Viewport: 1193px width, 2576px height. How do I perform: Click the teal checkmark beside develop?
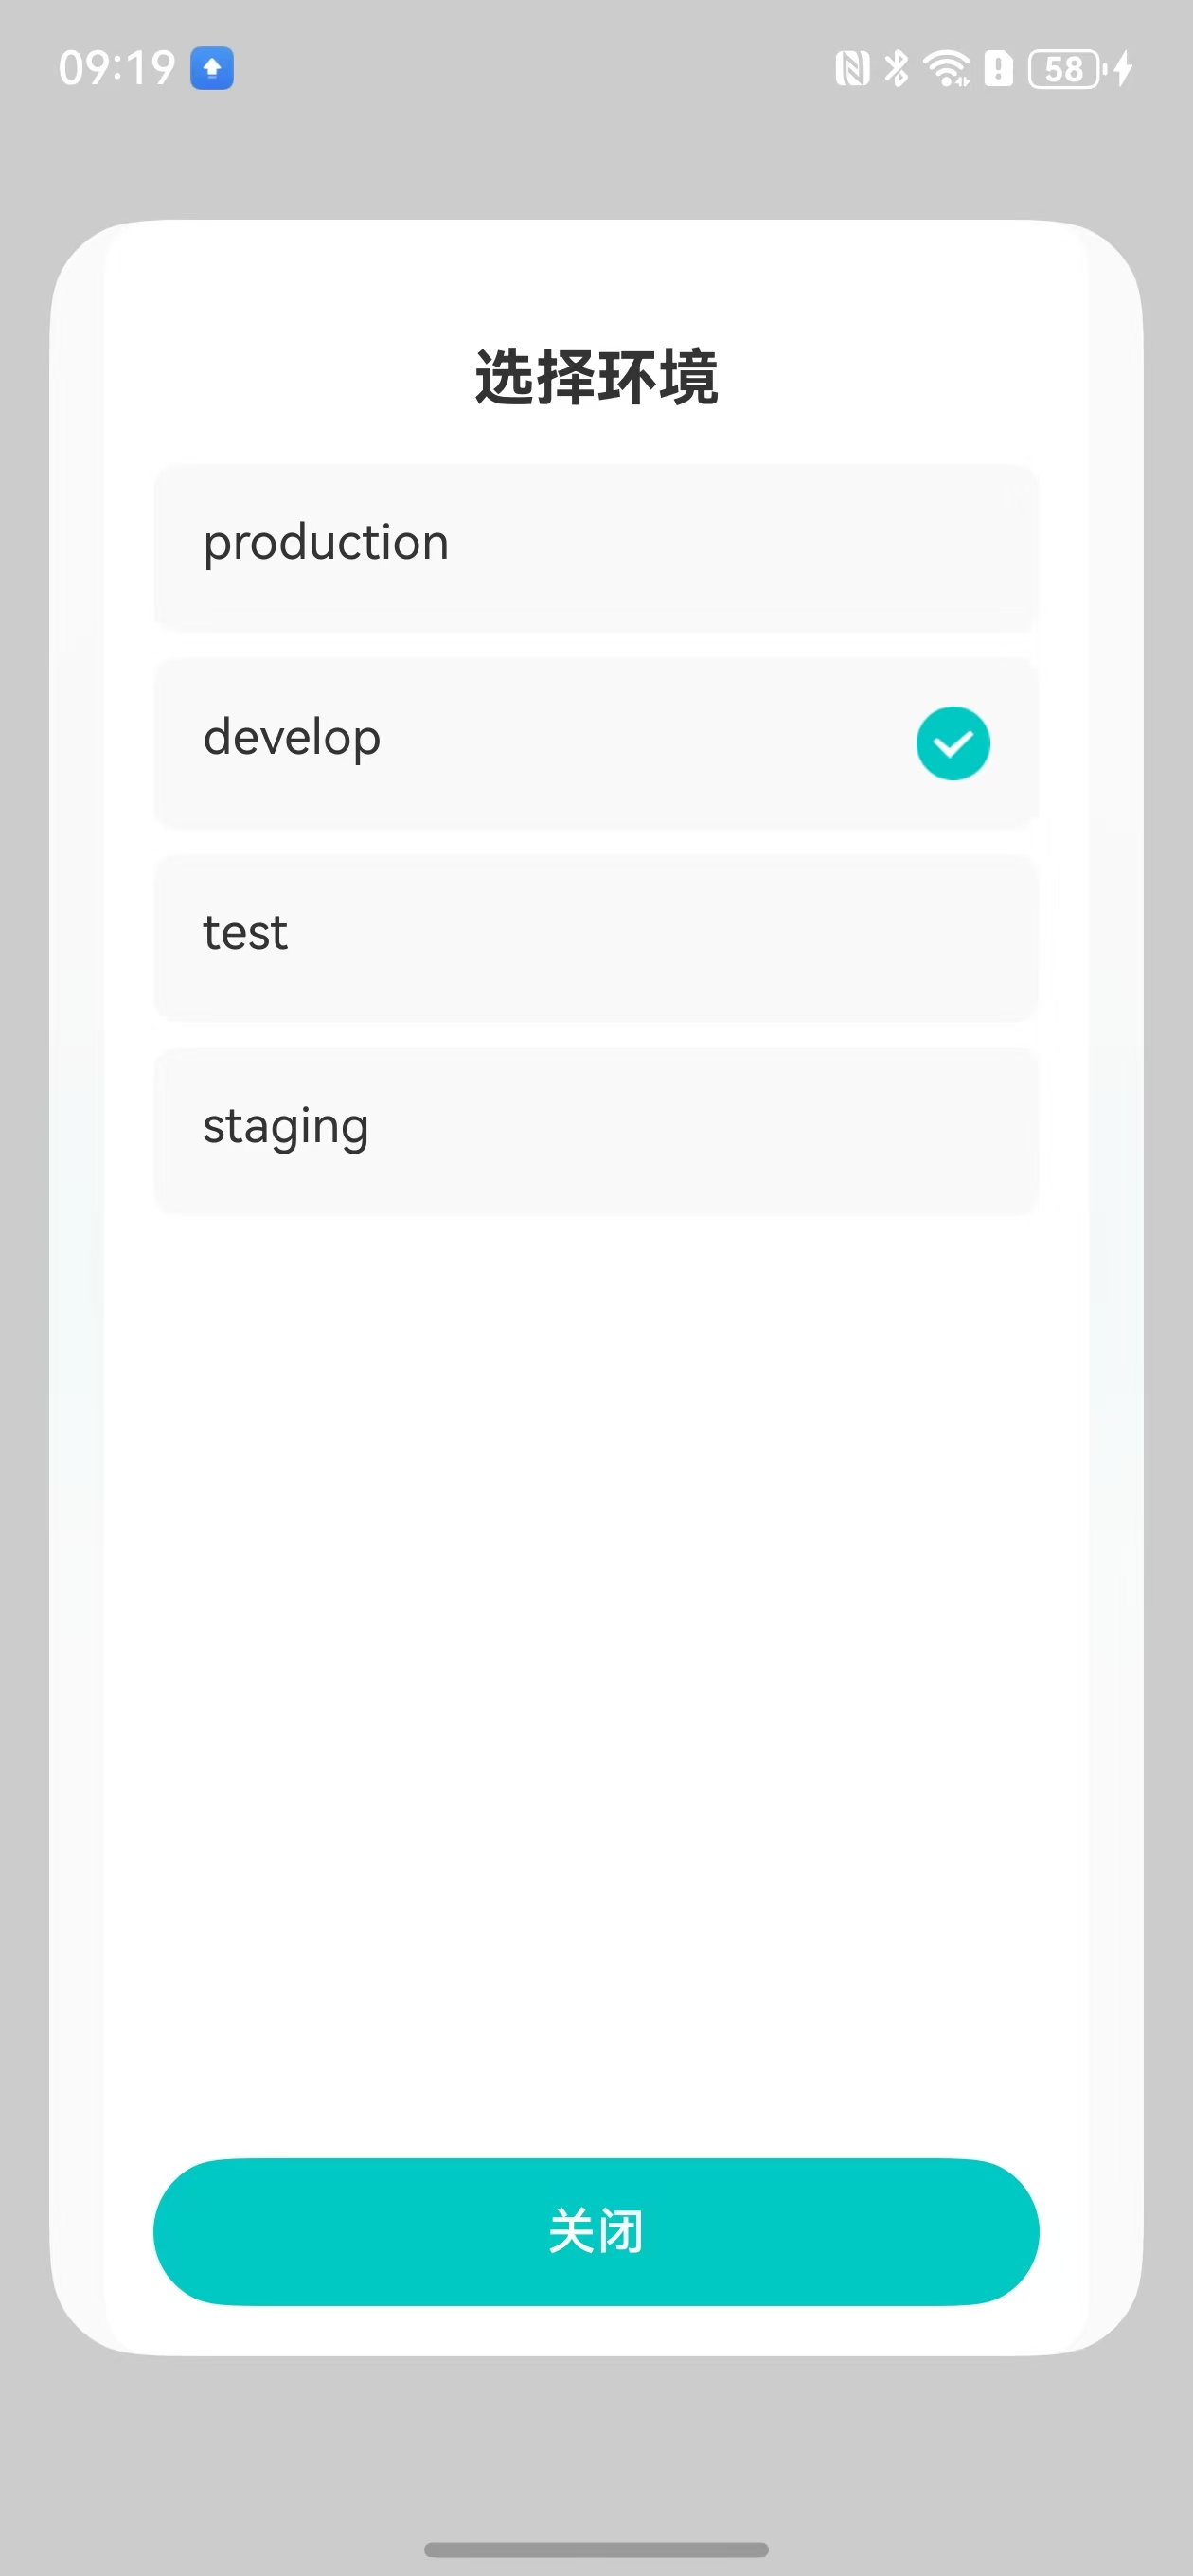[952, 743]
